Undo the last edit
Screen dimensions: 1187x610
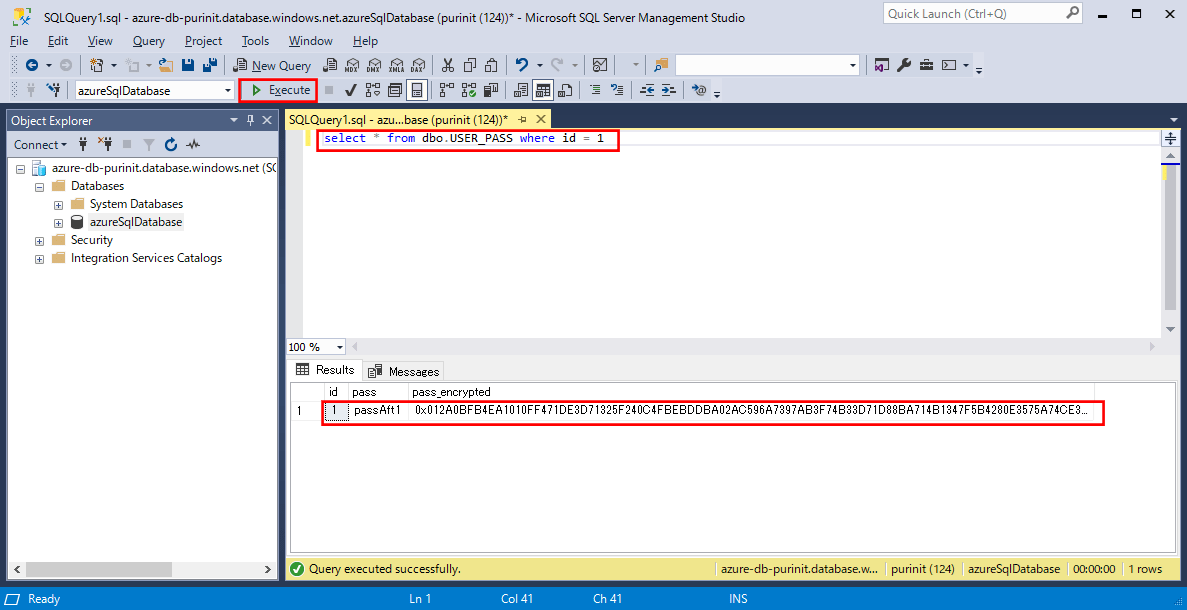(x=521, y=66)
